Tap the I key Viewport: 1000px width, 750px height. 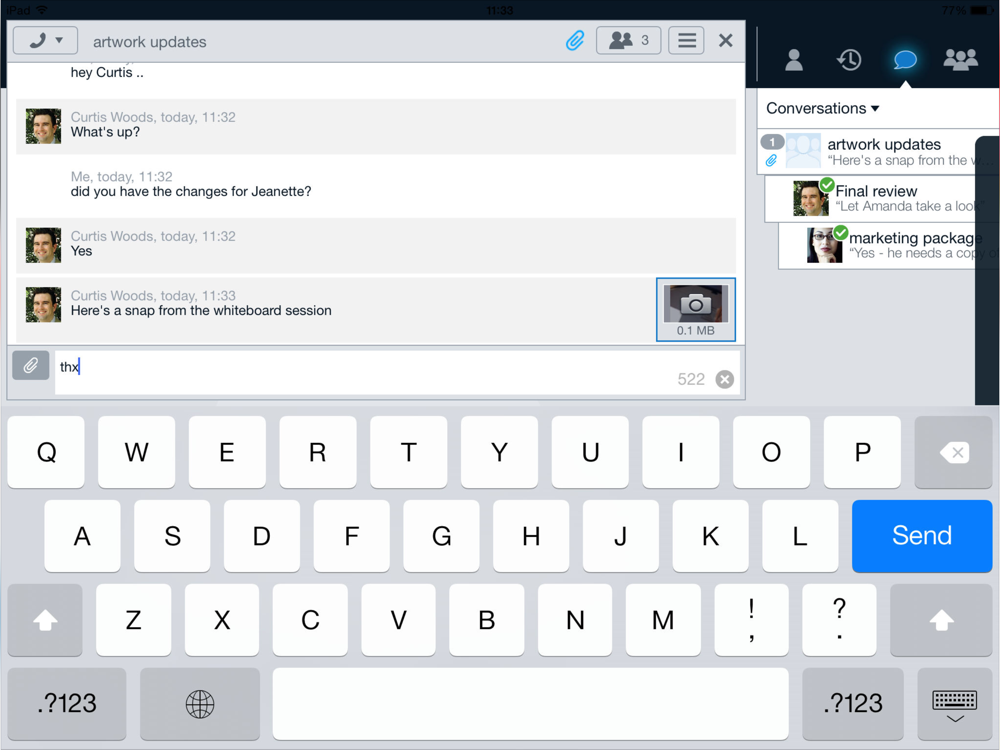680,452
